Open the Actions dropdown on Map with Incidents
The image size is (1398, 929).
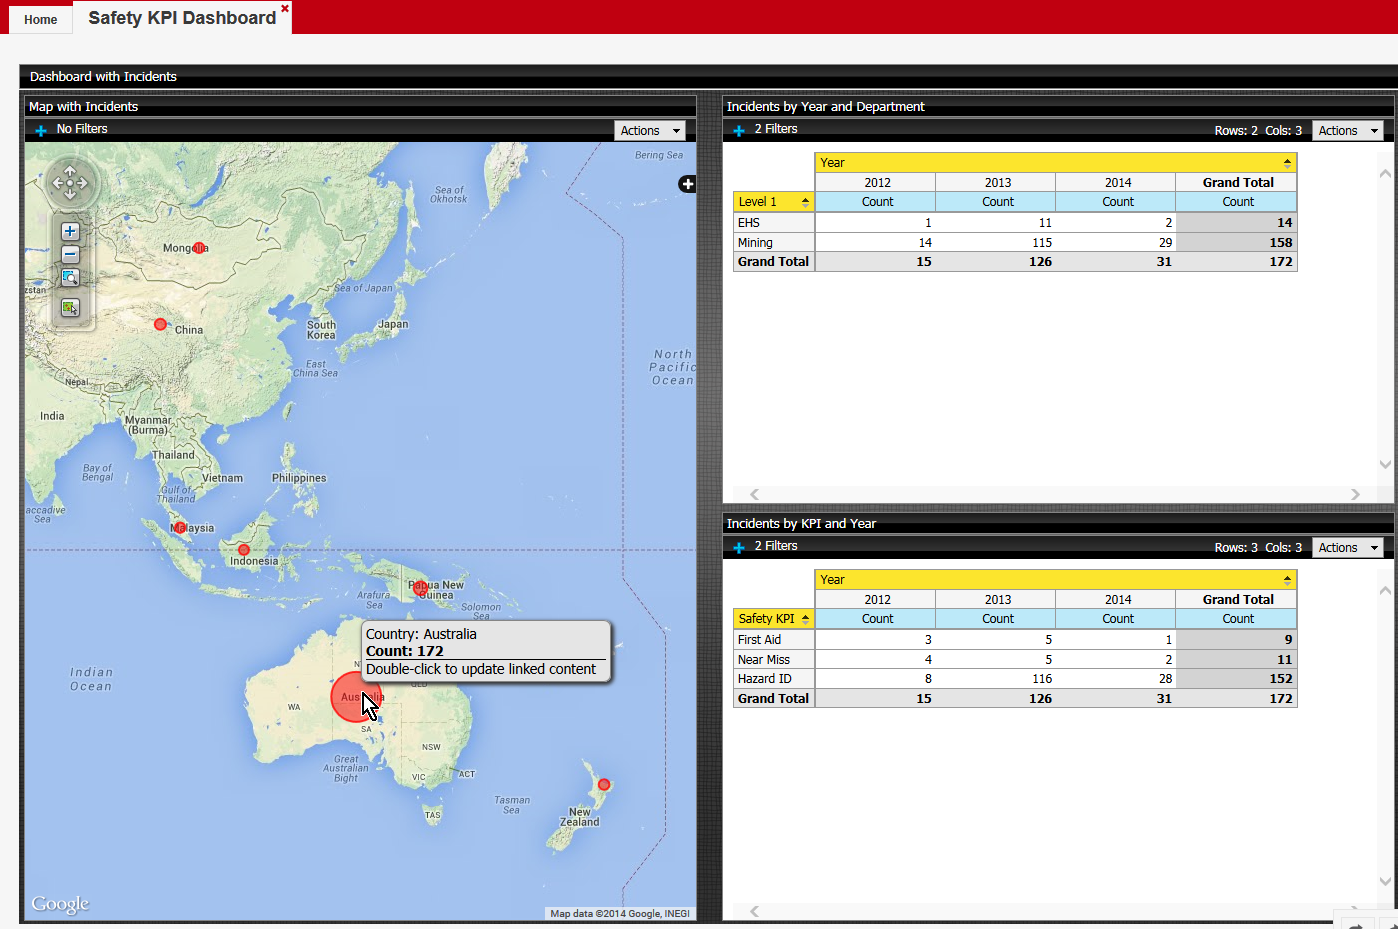click(x=651, y=130)
